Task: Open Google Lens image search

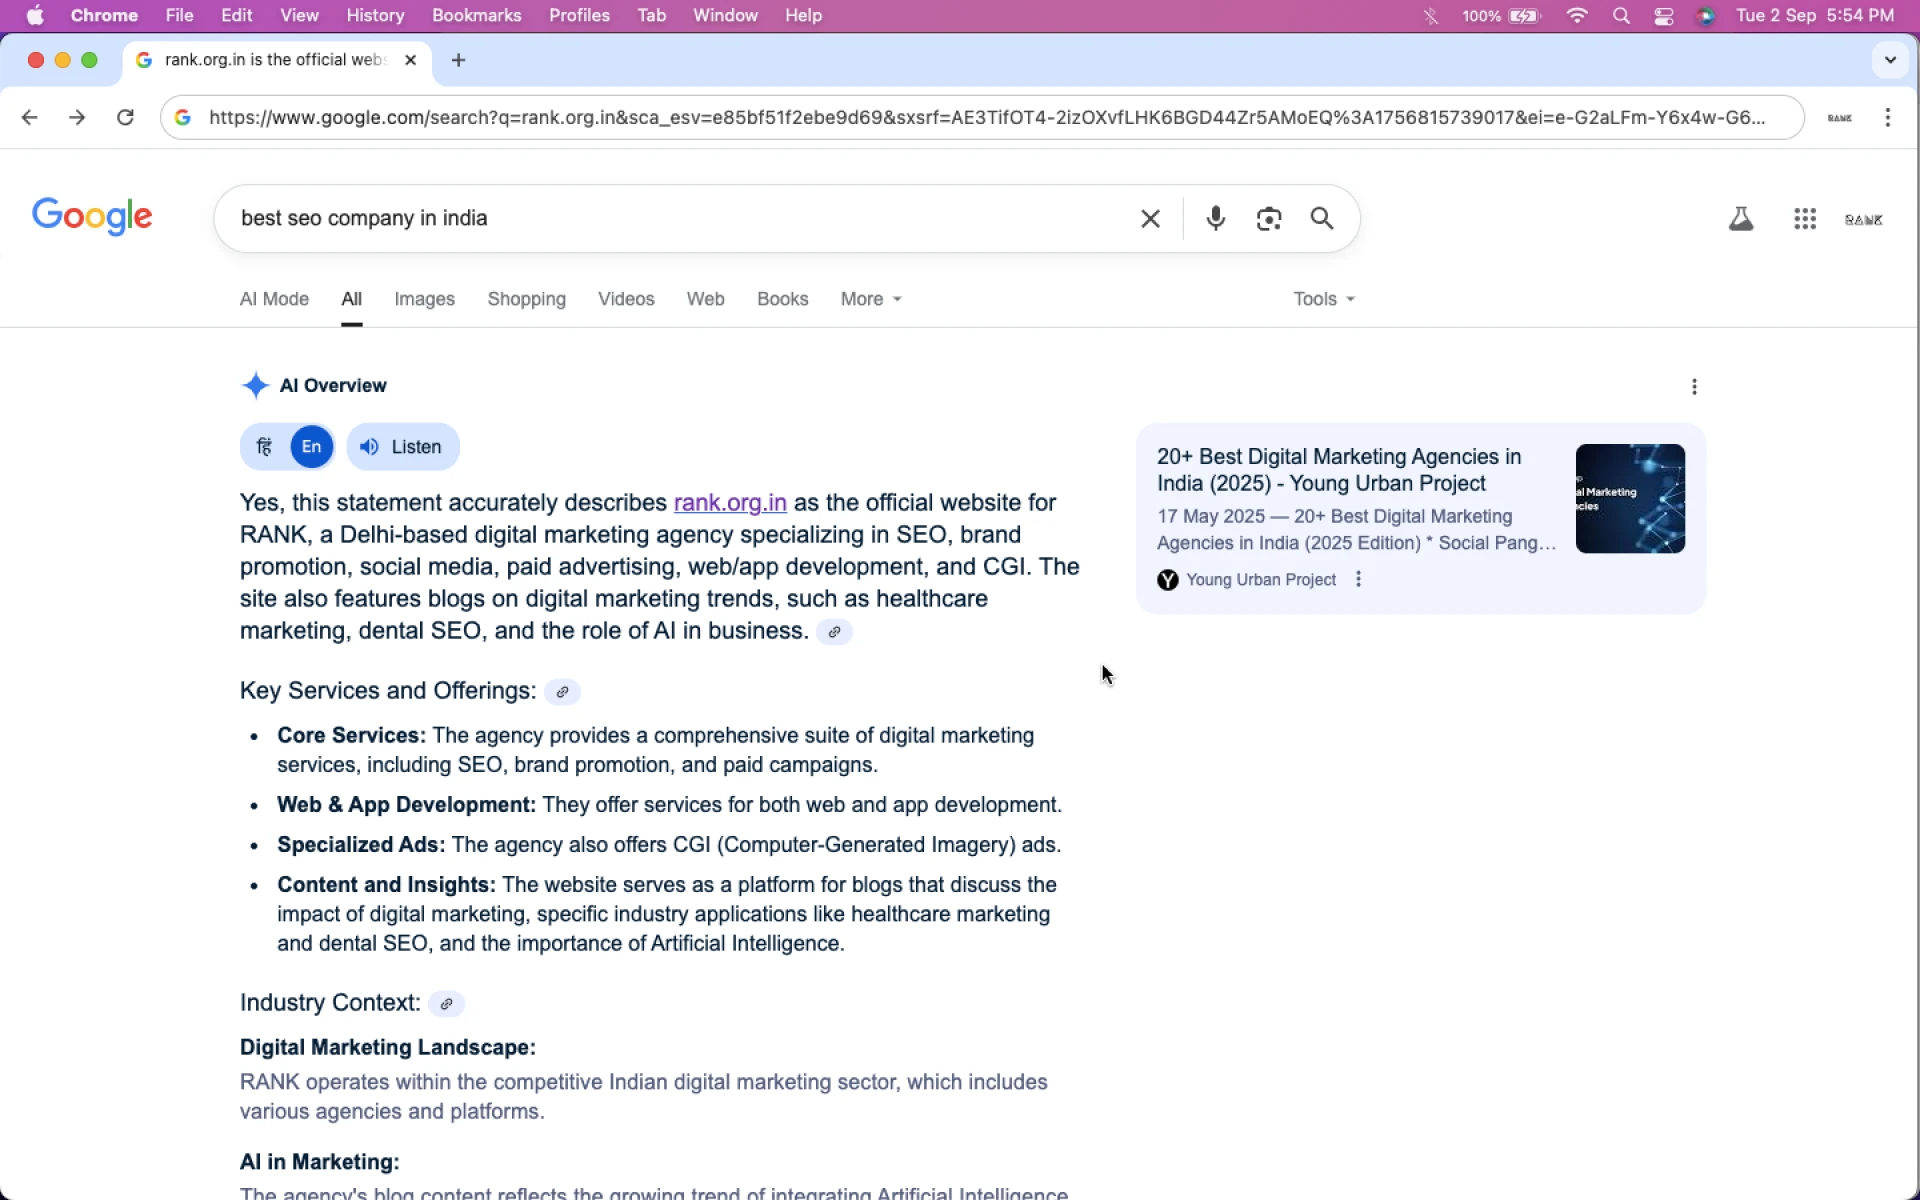Action: click(1268, 218)
